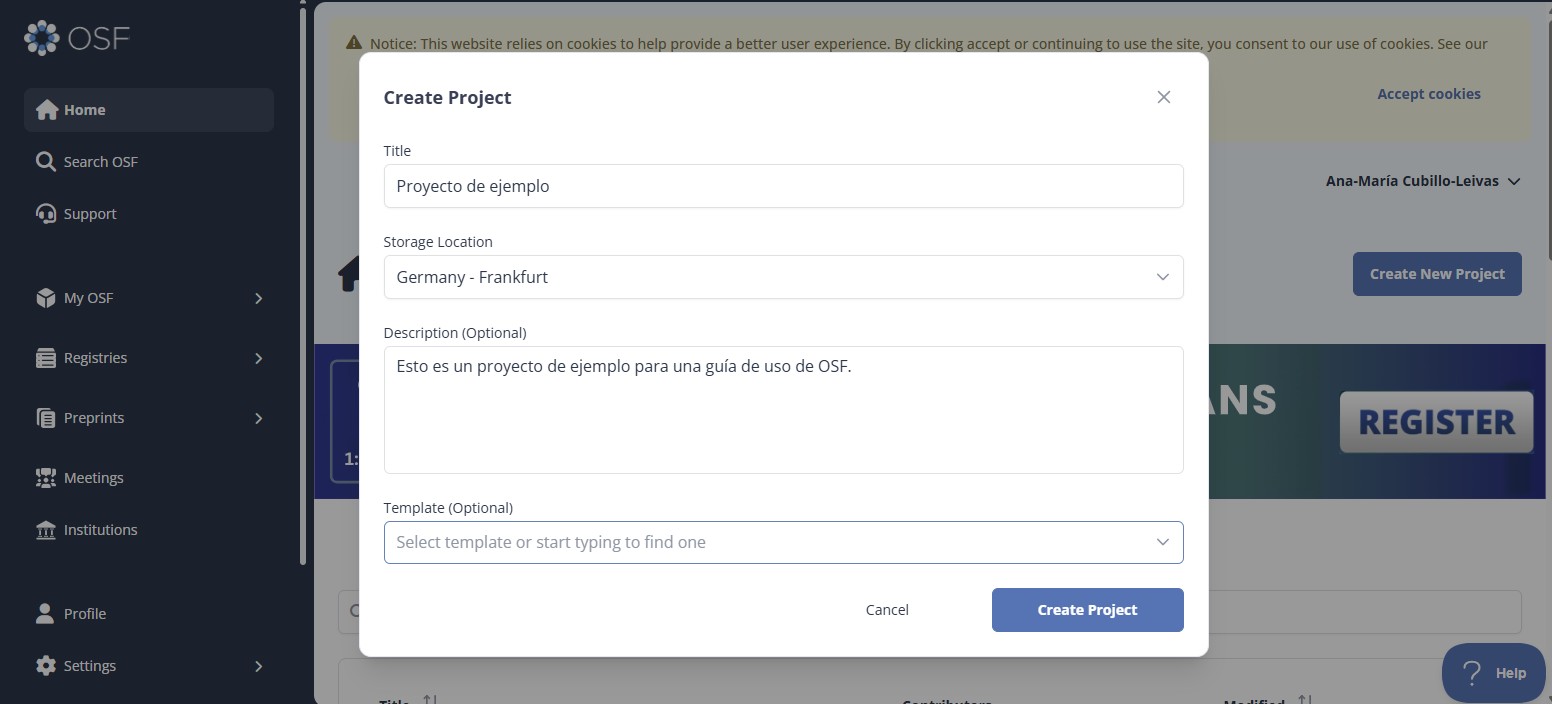Click the Registries icon in sidebar
The height and width of the screenshot is (704, 1552).
point(45,358)
